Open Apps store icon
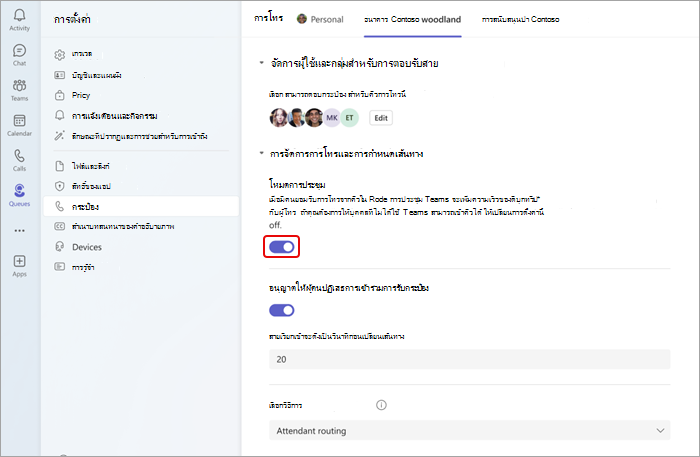Image resolution: width=700 pixels, height=457 pixels. pos(19,261)
